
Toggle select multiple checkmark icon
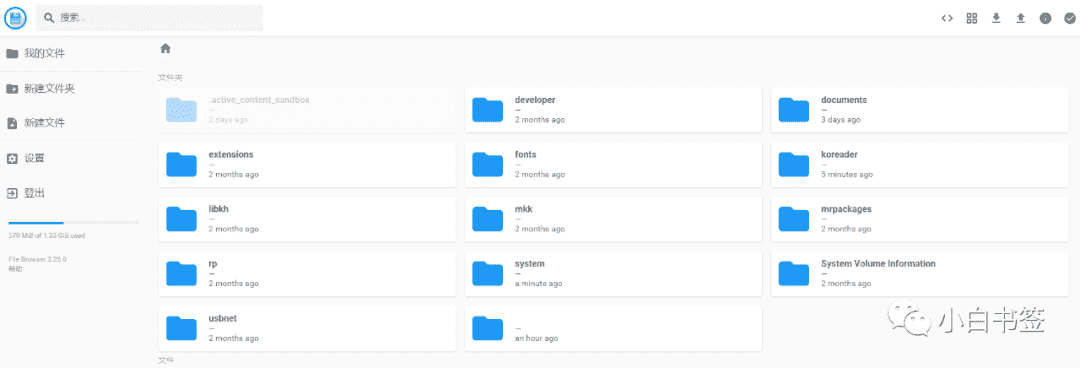click(x=1070, y=19)
